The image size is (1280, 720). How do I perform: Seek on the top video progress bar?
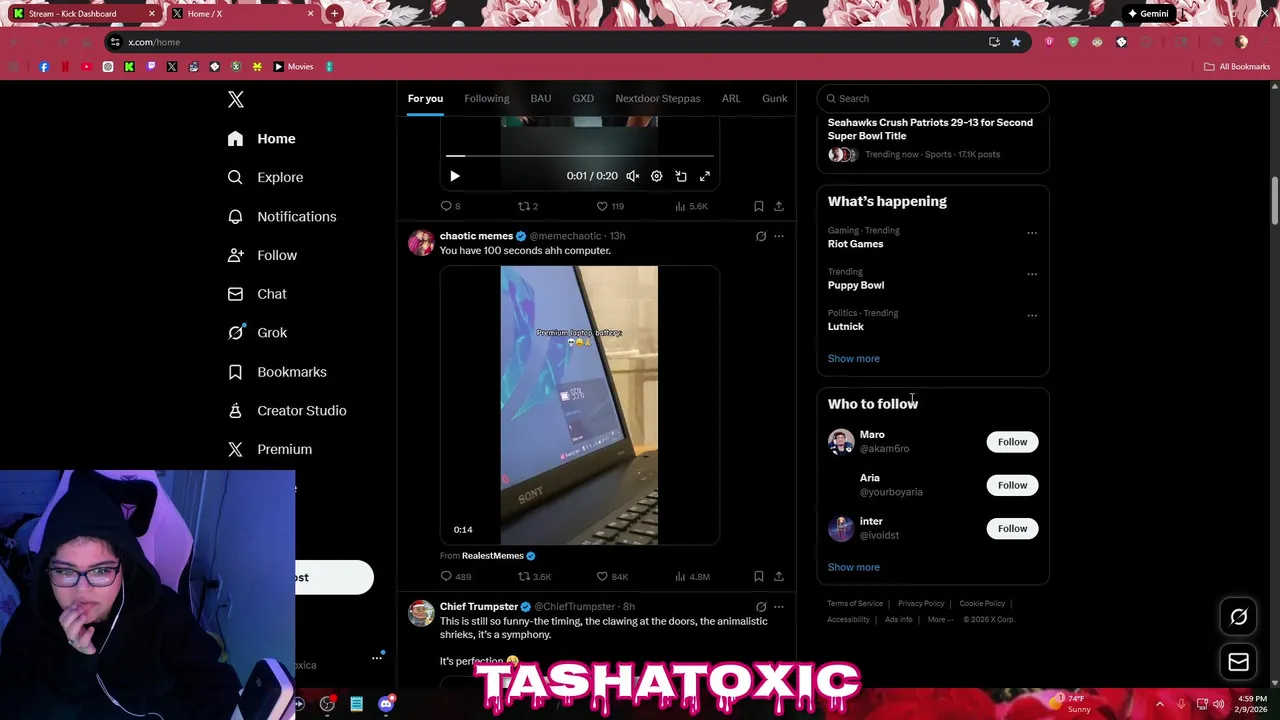click(580, 156)
